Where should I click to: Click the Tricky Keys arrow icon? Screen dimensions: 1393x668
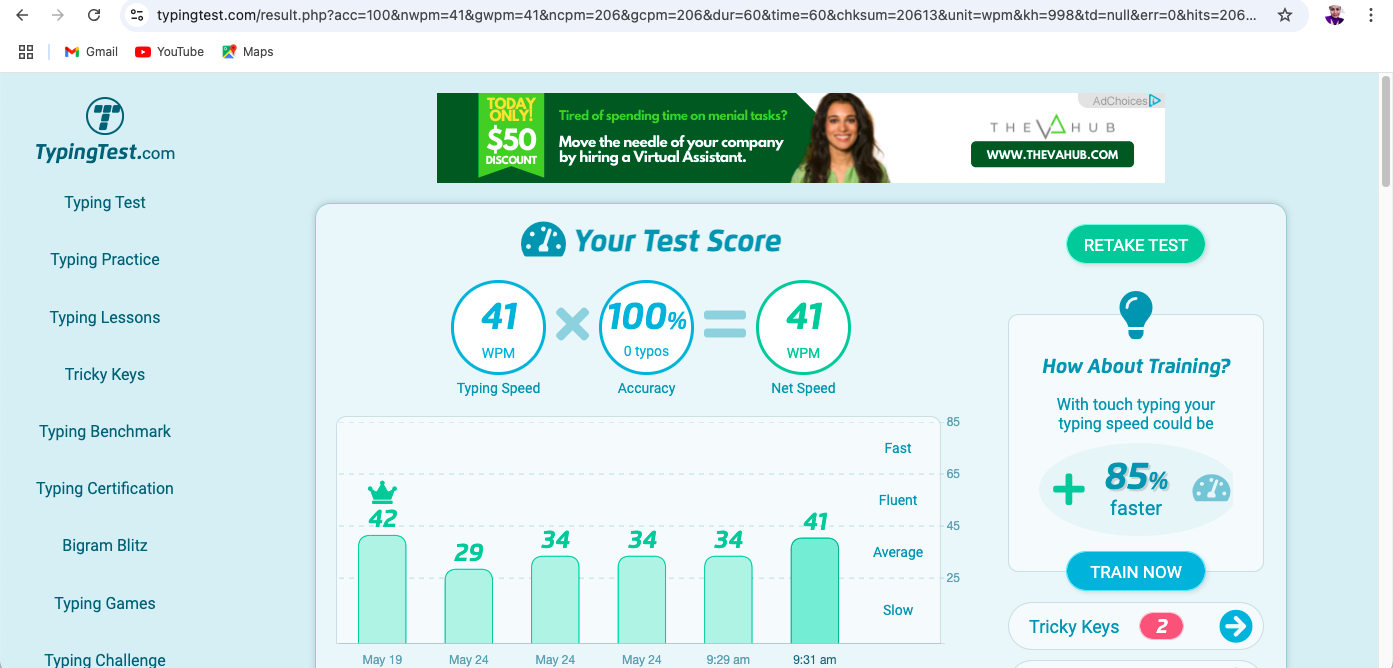pyautogui.click(x=1236, y=627)
